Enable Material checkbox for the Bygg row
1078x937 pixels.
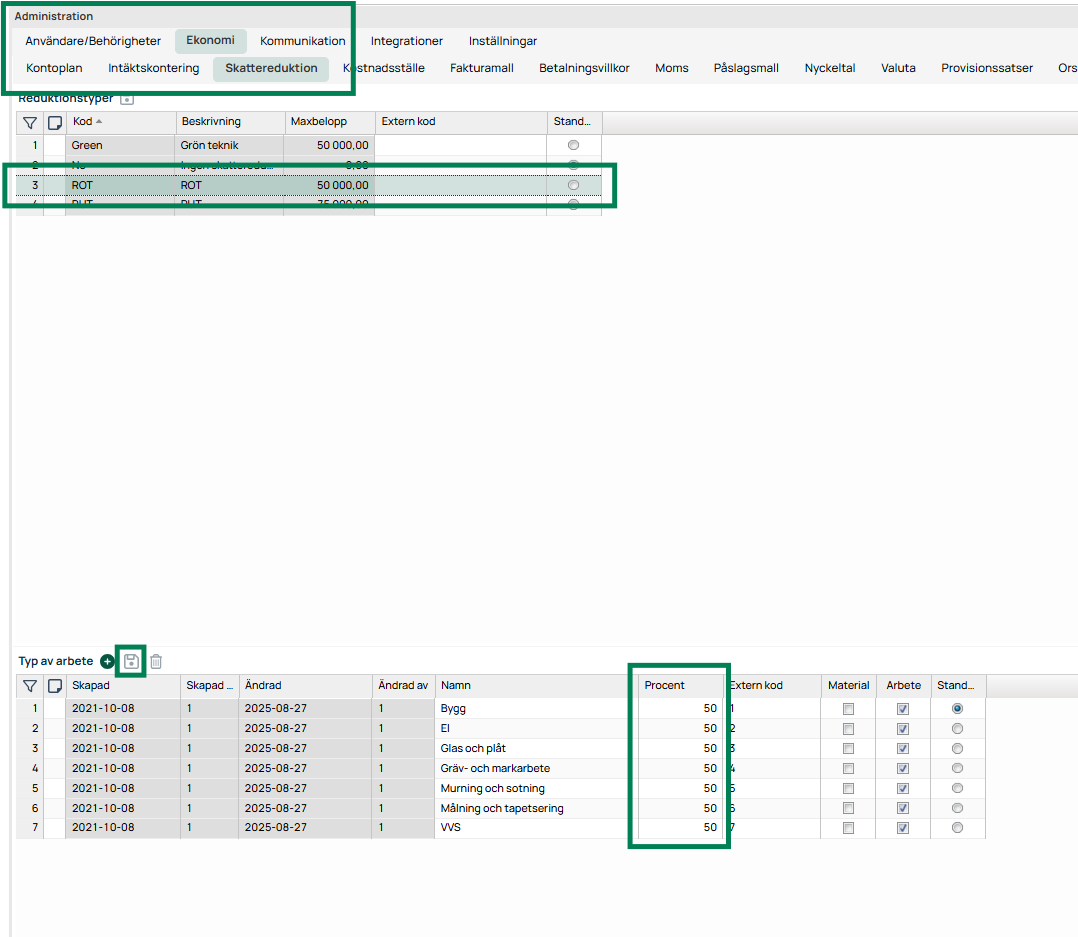(848, 708)
